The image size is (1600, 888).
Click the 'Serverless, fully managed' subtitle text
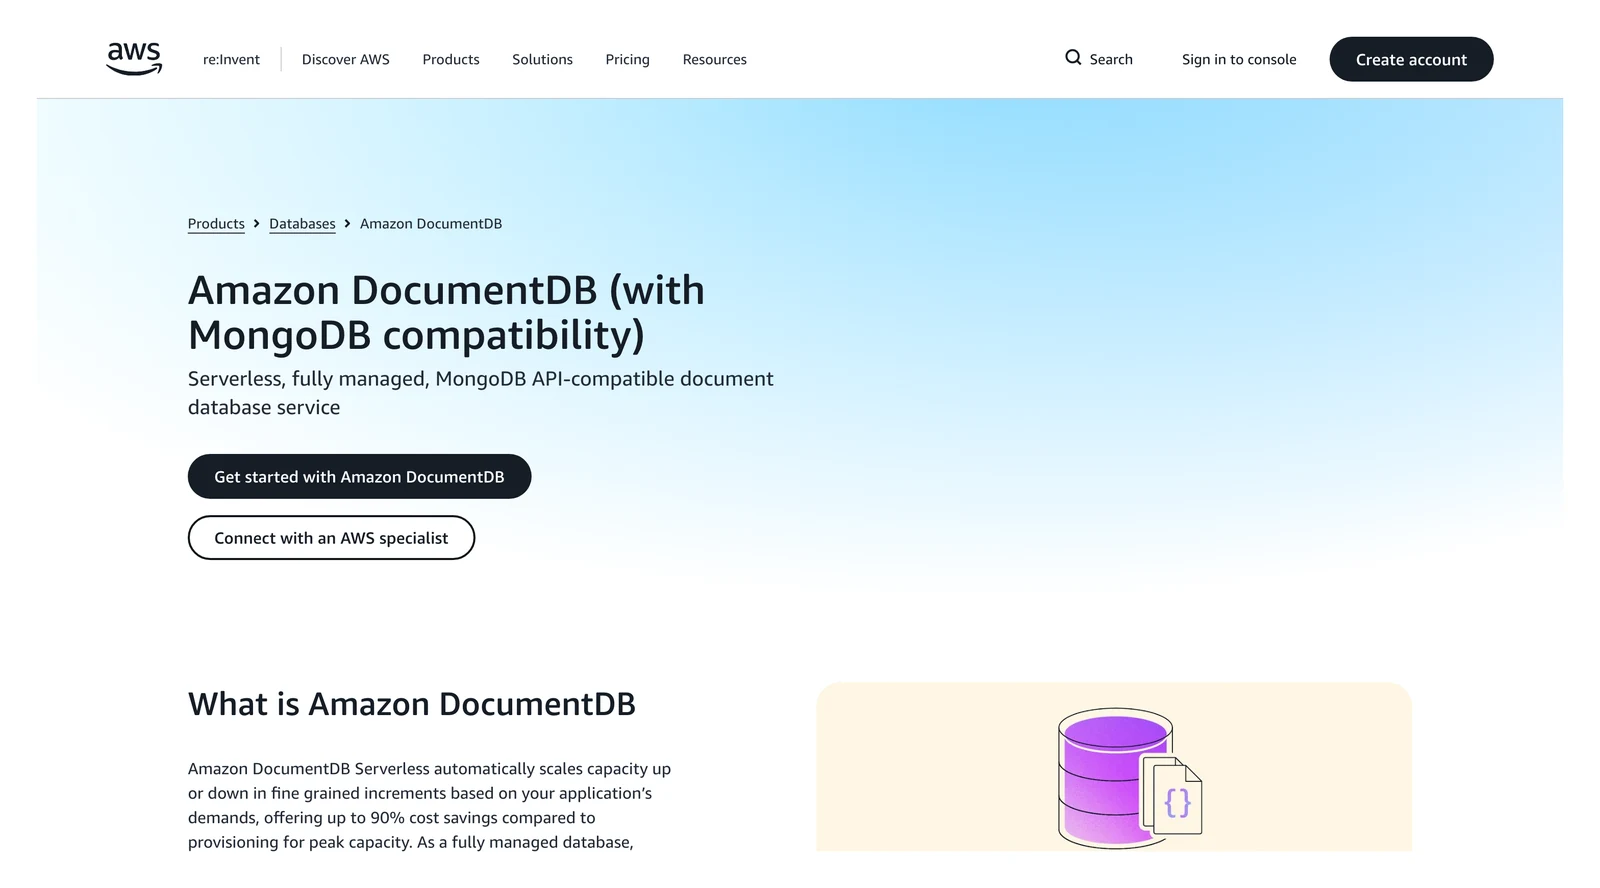(481, 393)
